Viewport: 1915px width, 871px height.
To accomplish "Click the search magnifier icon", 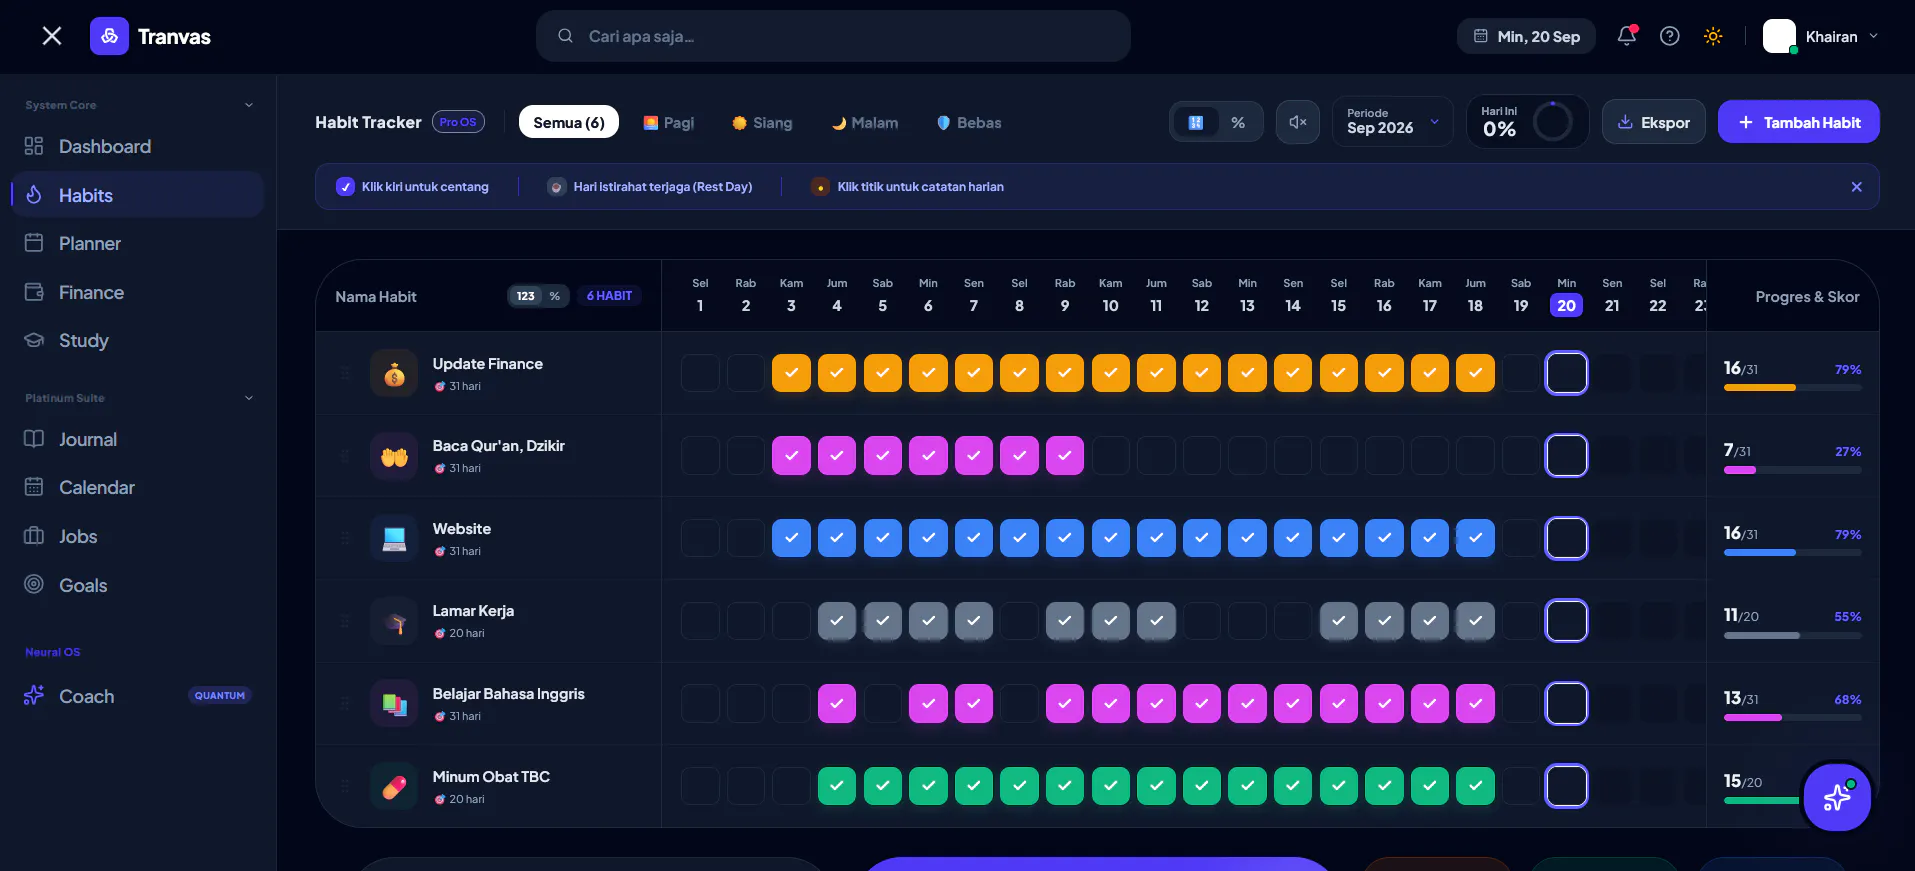I will click(565, 36).
